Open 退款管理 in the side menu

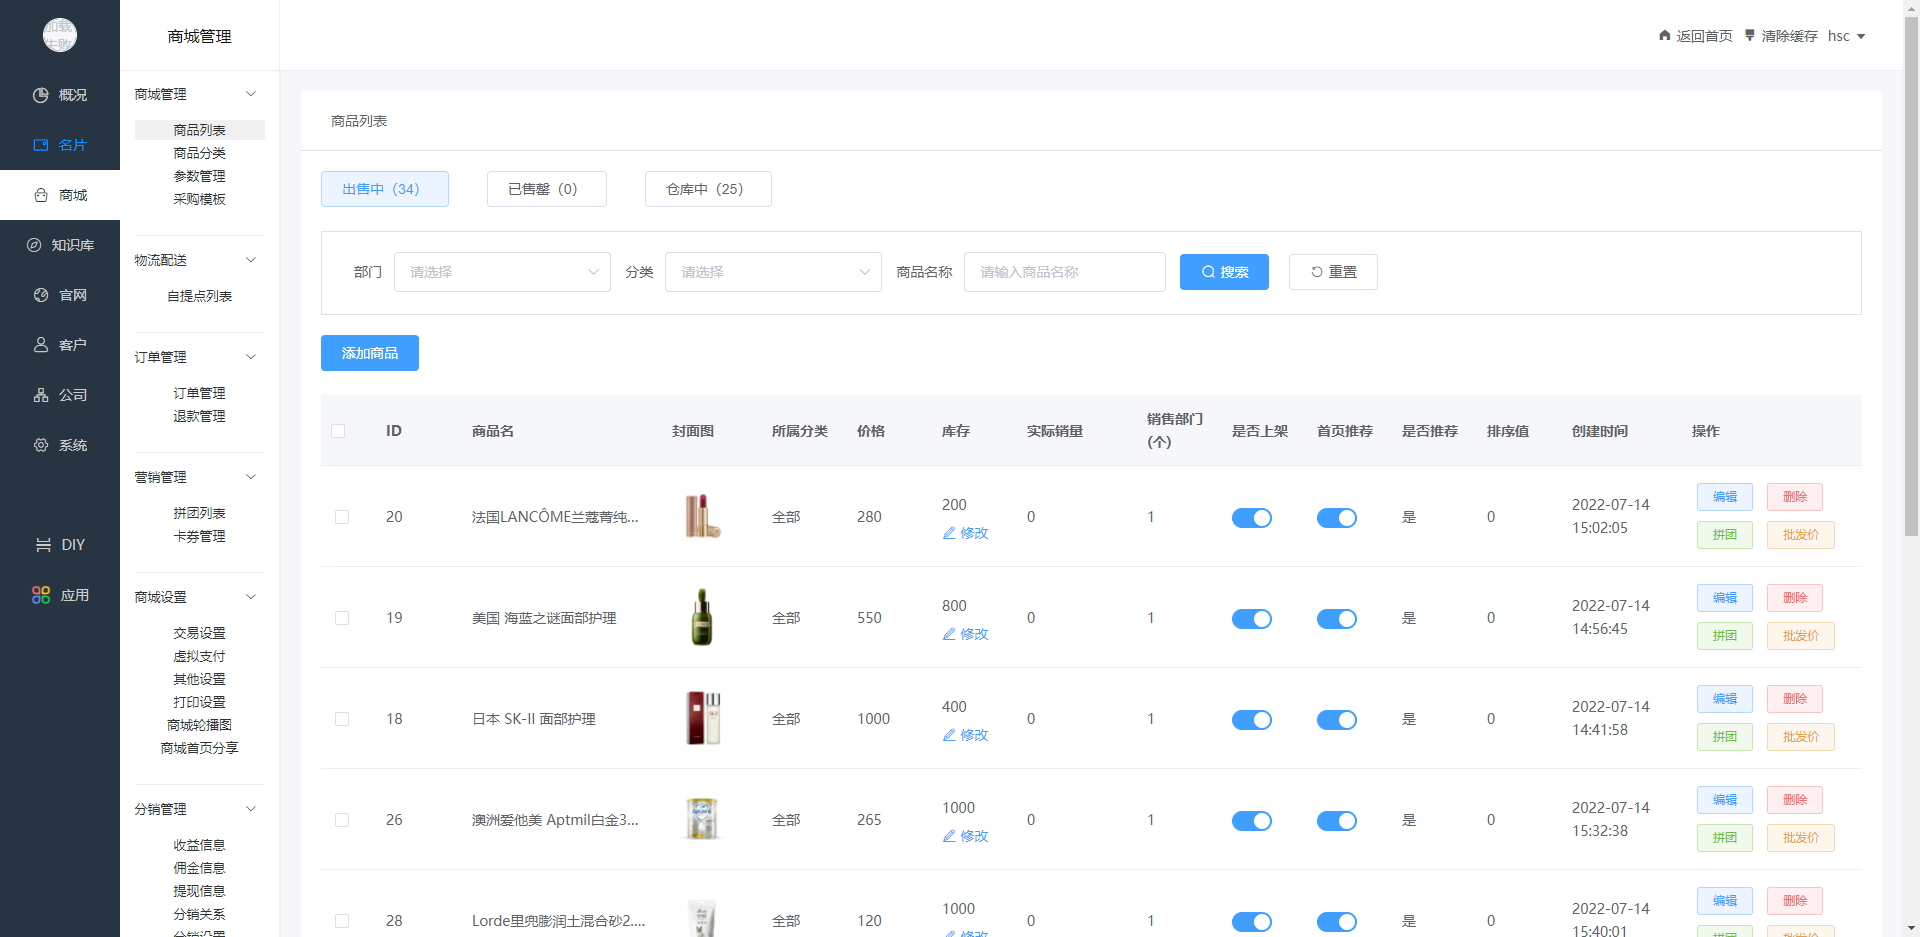(x=199, y=416)
